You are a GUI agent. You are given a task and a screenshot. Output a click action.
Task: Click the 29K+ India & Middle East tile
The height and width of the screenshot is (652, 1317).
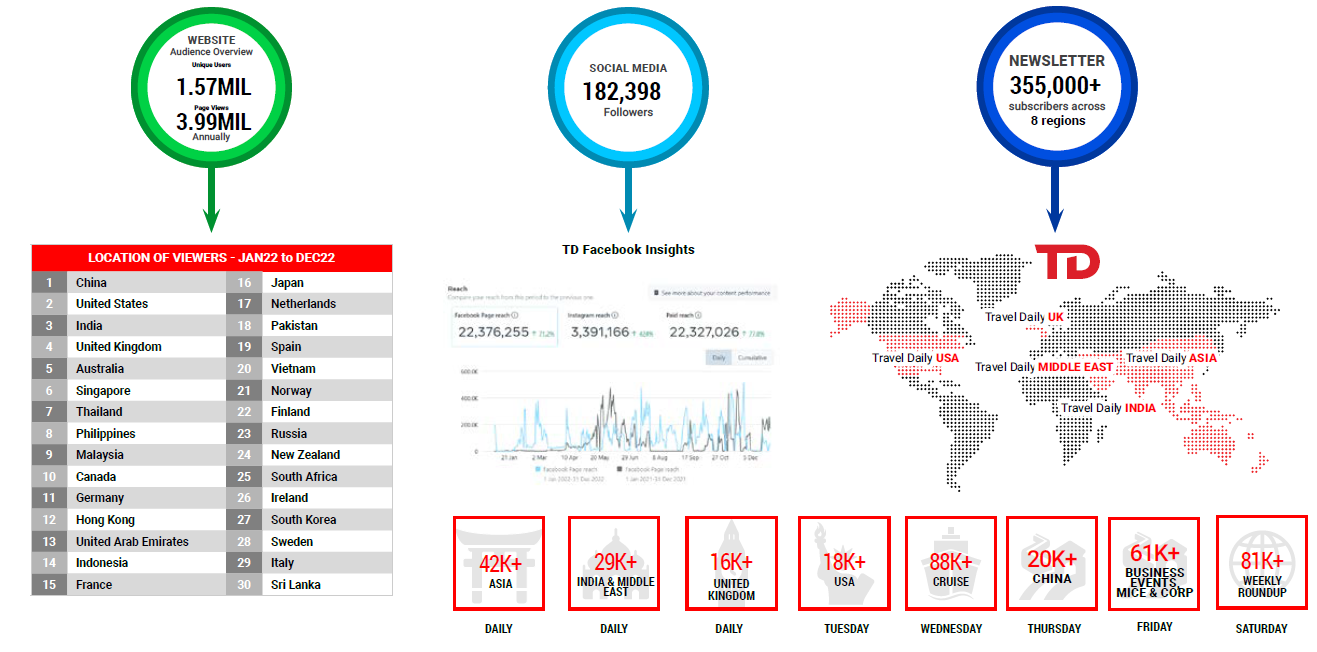tap(614, 563)
